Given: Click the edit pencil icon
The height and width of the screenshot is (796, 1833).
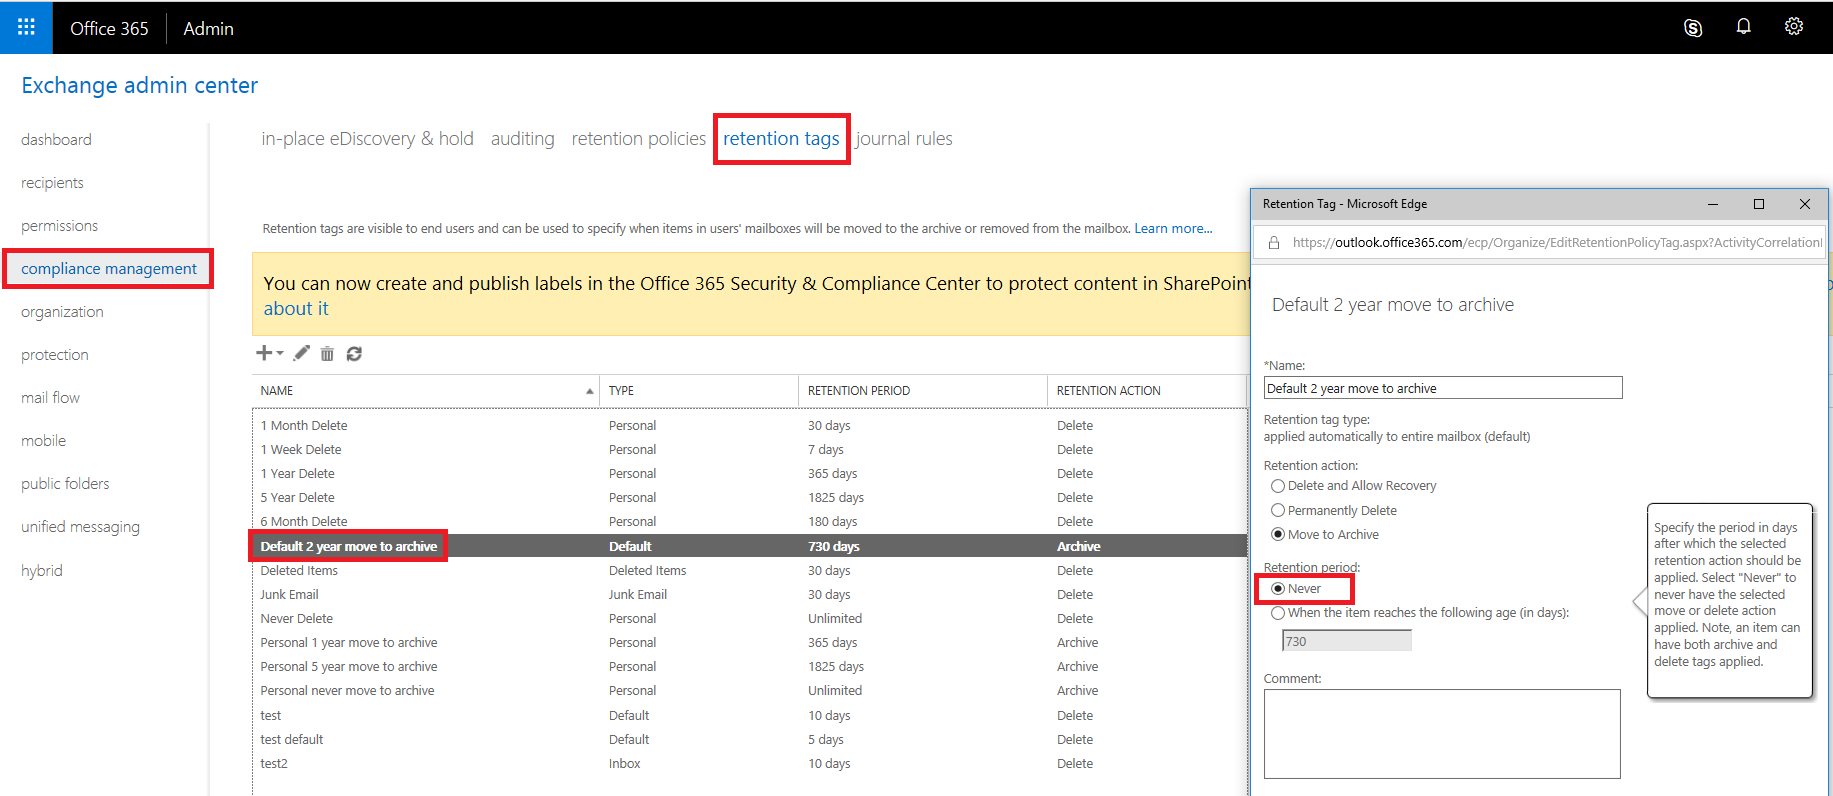Looking at the screenshot, I should (x=301, y=353).
